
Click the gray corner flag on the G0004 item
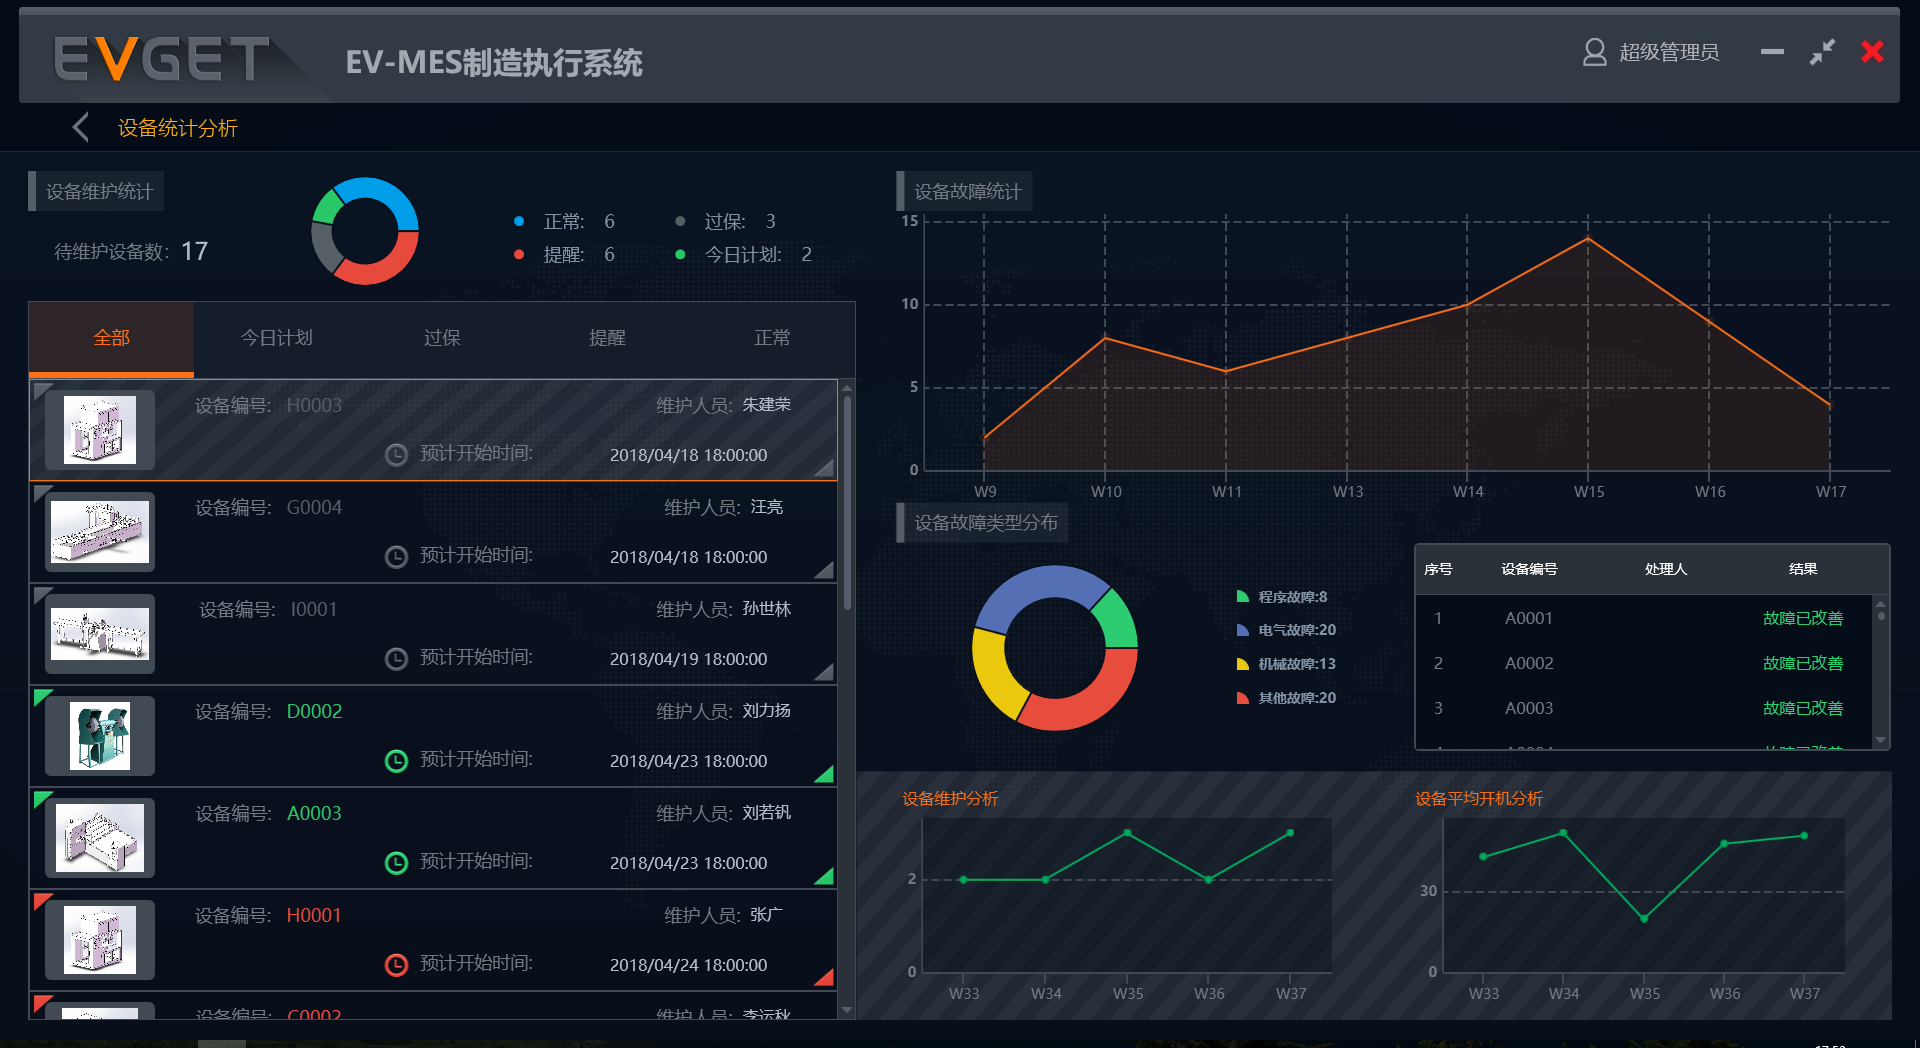tap(42, 494)
